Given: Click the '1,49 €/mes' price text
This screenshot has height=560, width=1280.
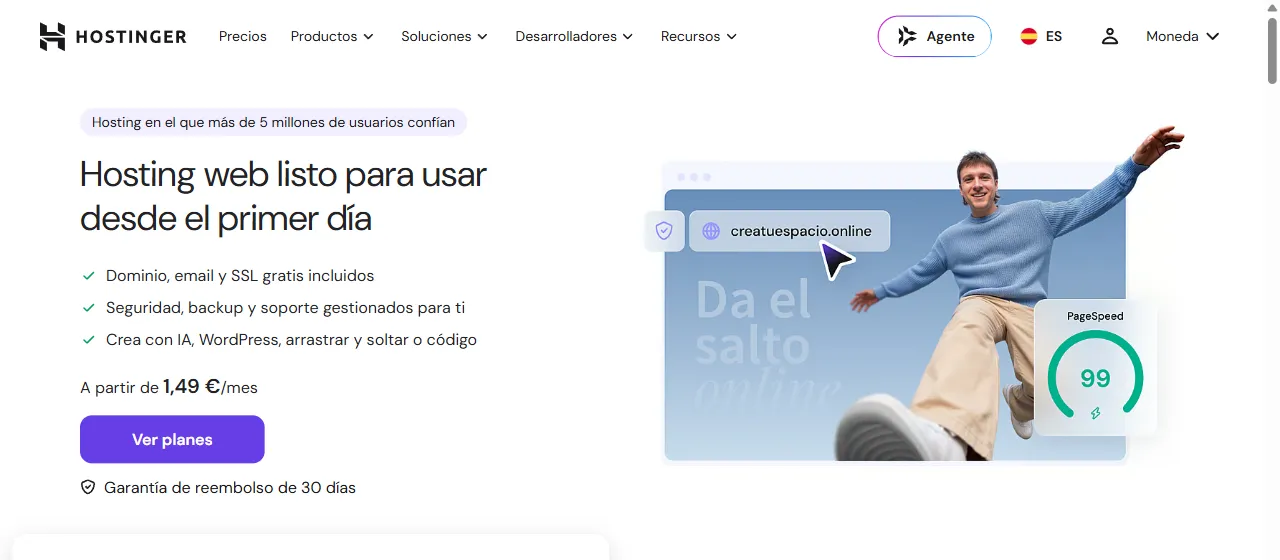Looking at the screenshot, I should click(x=210, y=387).
